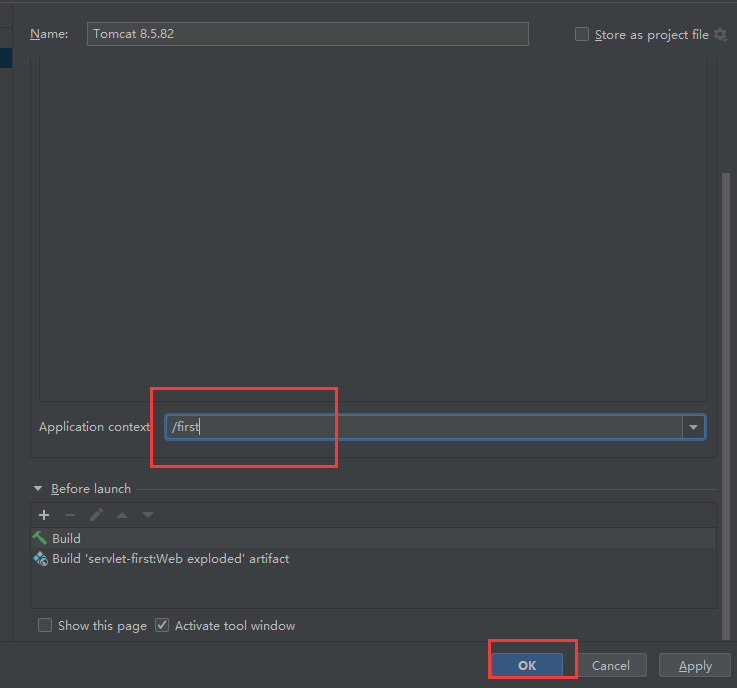The image size is (737, 688).
Task: Uncheck the Activate tool window checkbox
Action: (162, 625)
